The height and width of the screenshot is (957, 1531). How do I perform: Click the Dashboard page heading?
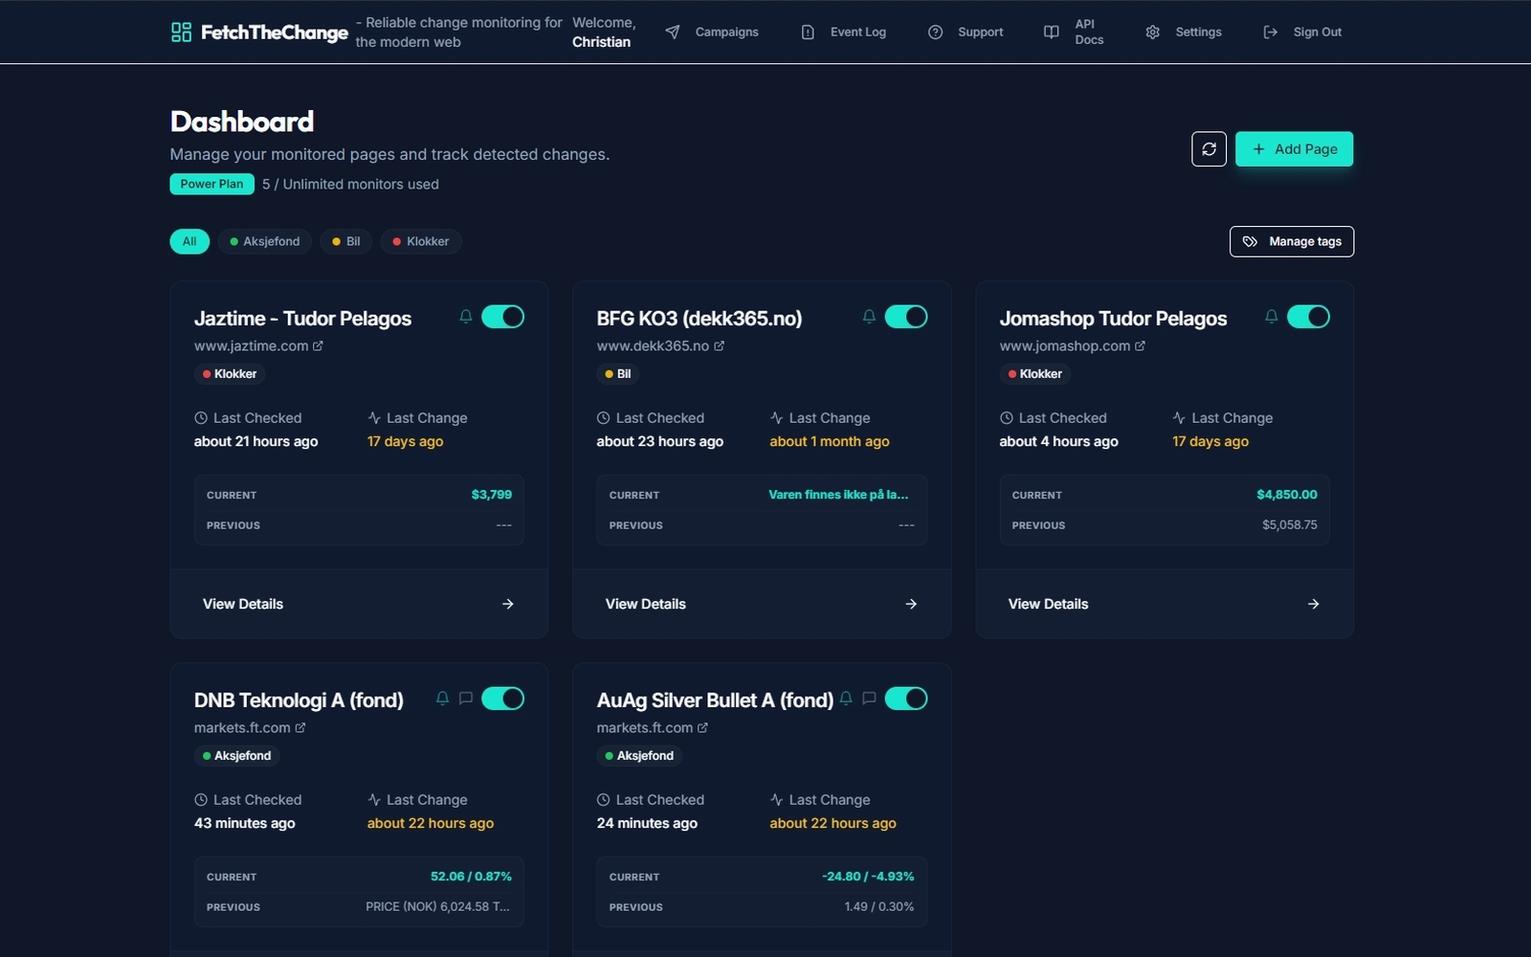(242, 122)
